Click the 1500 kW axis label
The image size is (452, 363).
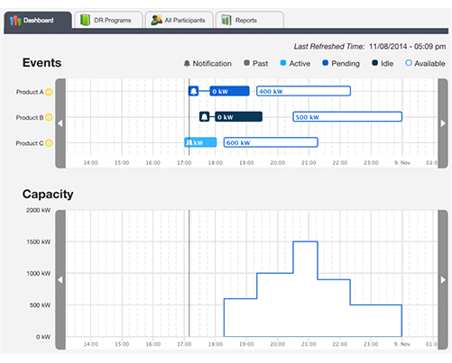pyautogui.click(x=39, y=242)
